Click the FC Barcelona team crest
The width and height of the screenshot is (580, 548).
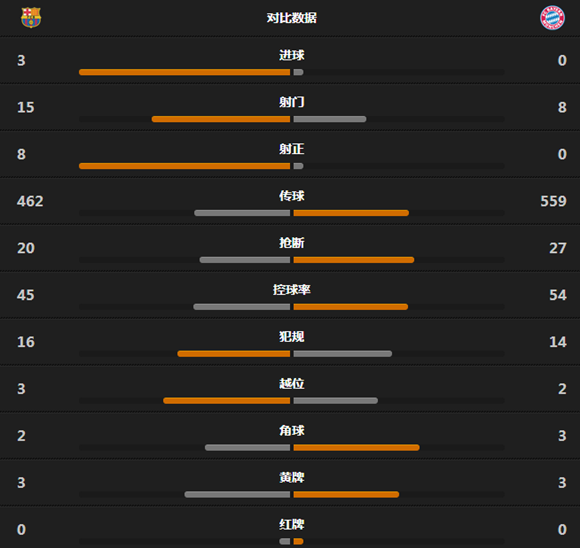click(x=31, y=18)
